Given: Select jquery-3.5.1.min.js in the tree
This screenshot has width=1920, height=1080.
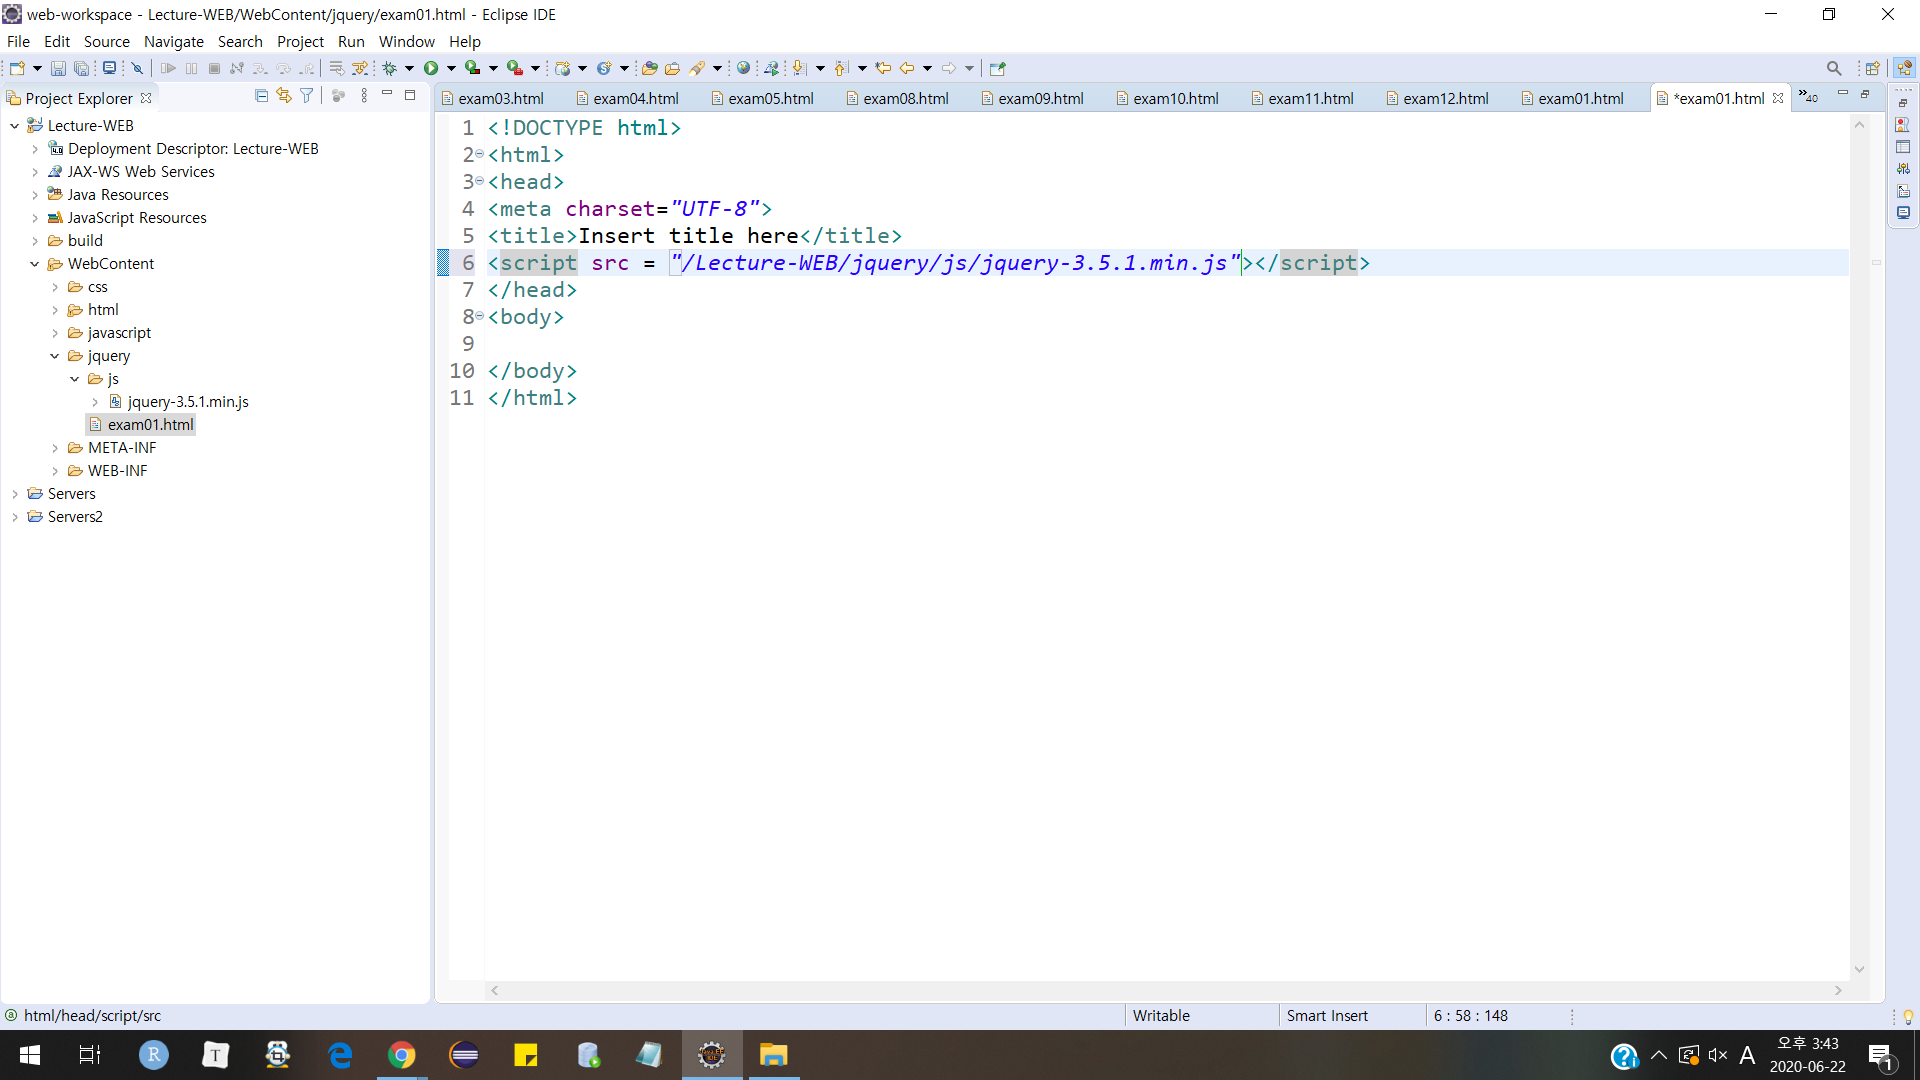Looking at the screenshot, I should (188, 402).
